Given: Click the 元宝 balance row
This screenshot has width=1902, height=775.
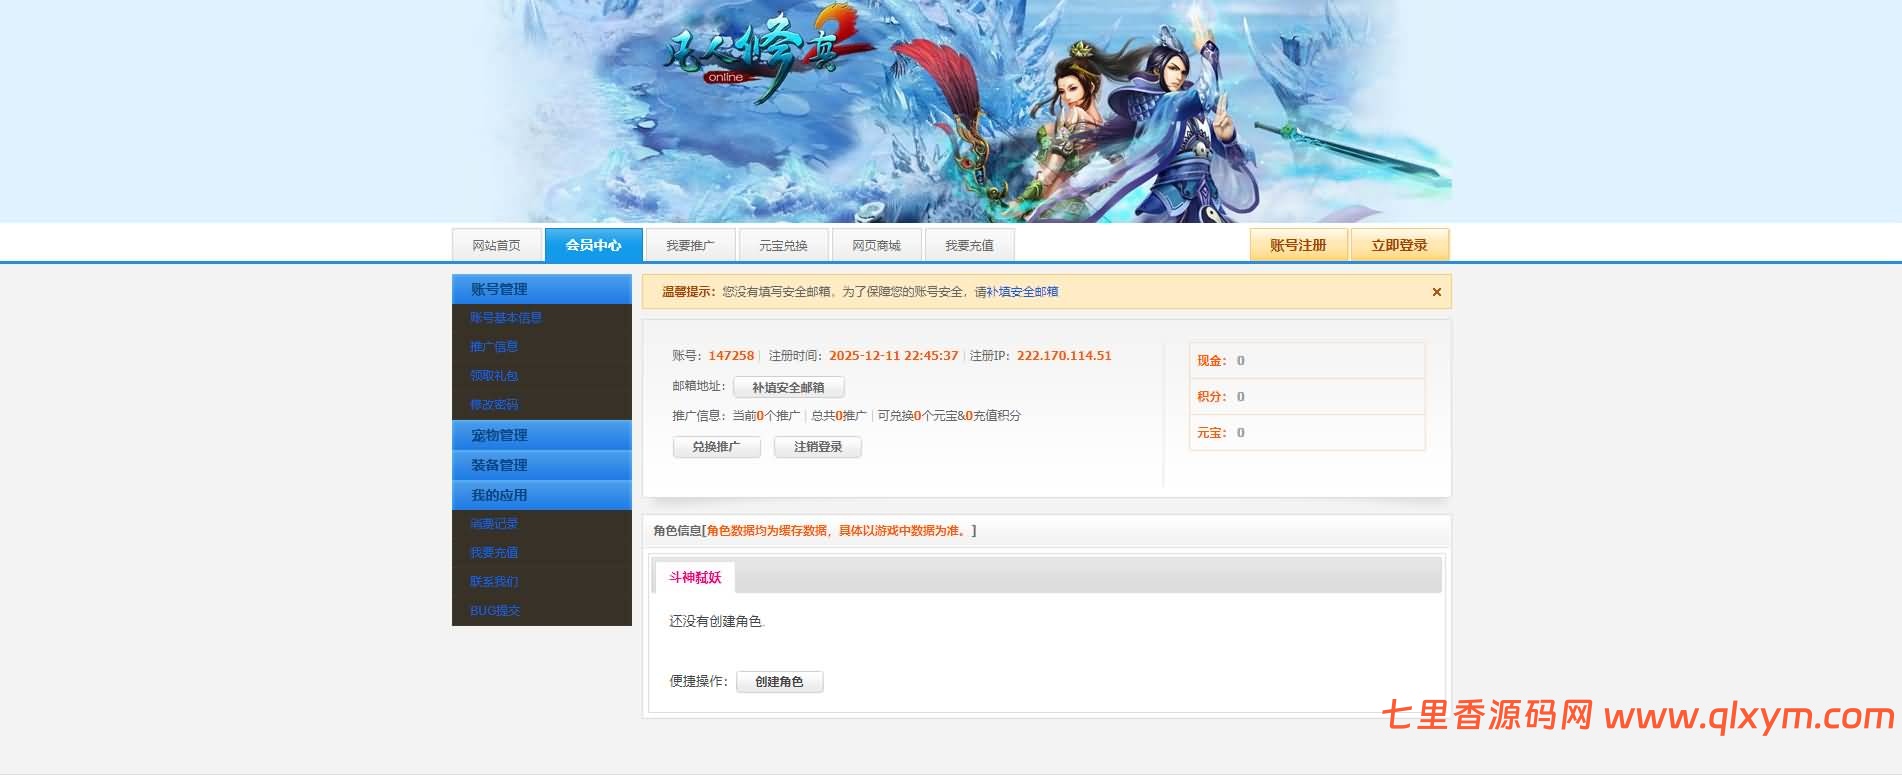Looking at the screenshot, I should 1306,433.
